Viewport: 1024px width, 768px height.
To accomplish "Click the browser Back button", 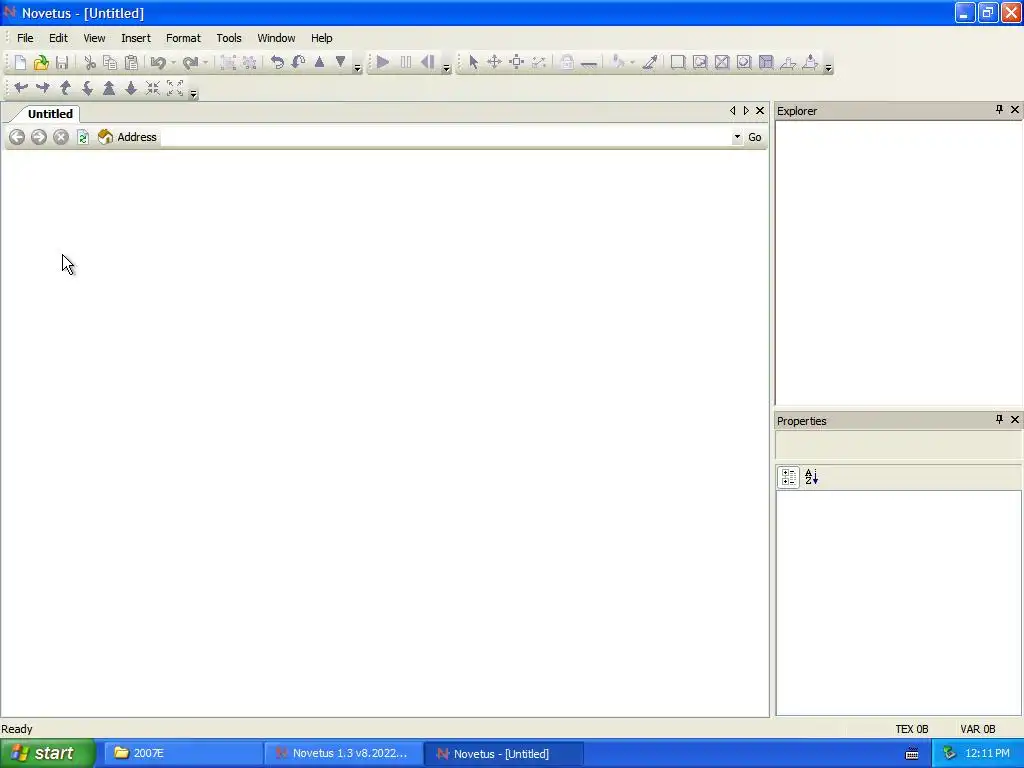I will tap(17, 137).
